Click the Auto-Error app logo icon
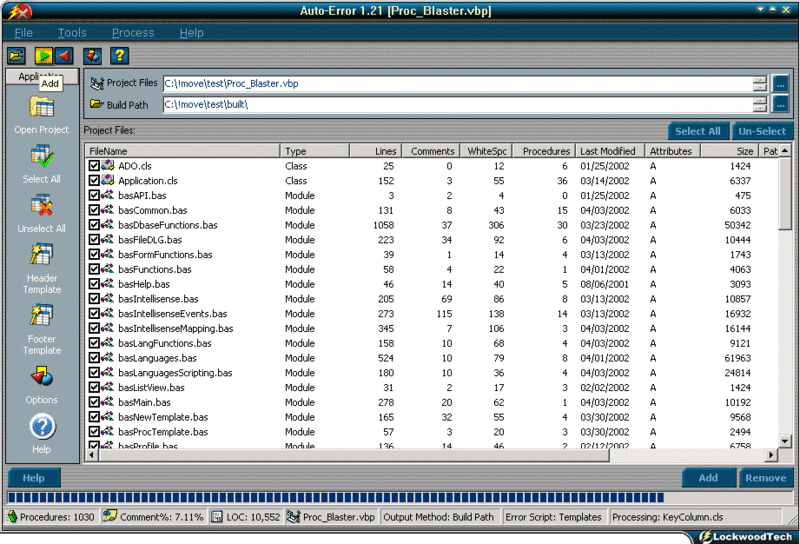The height and width of the screenshot is (544, 800). [19, 11]
